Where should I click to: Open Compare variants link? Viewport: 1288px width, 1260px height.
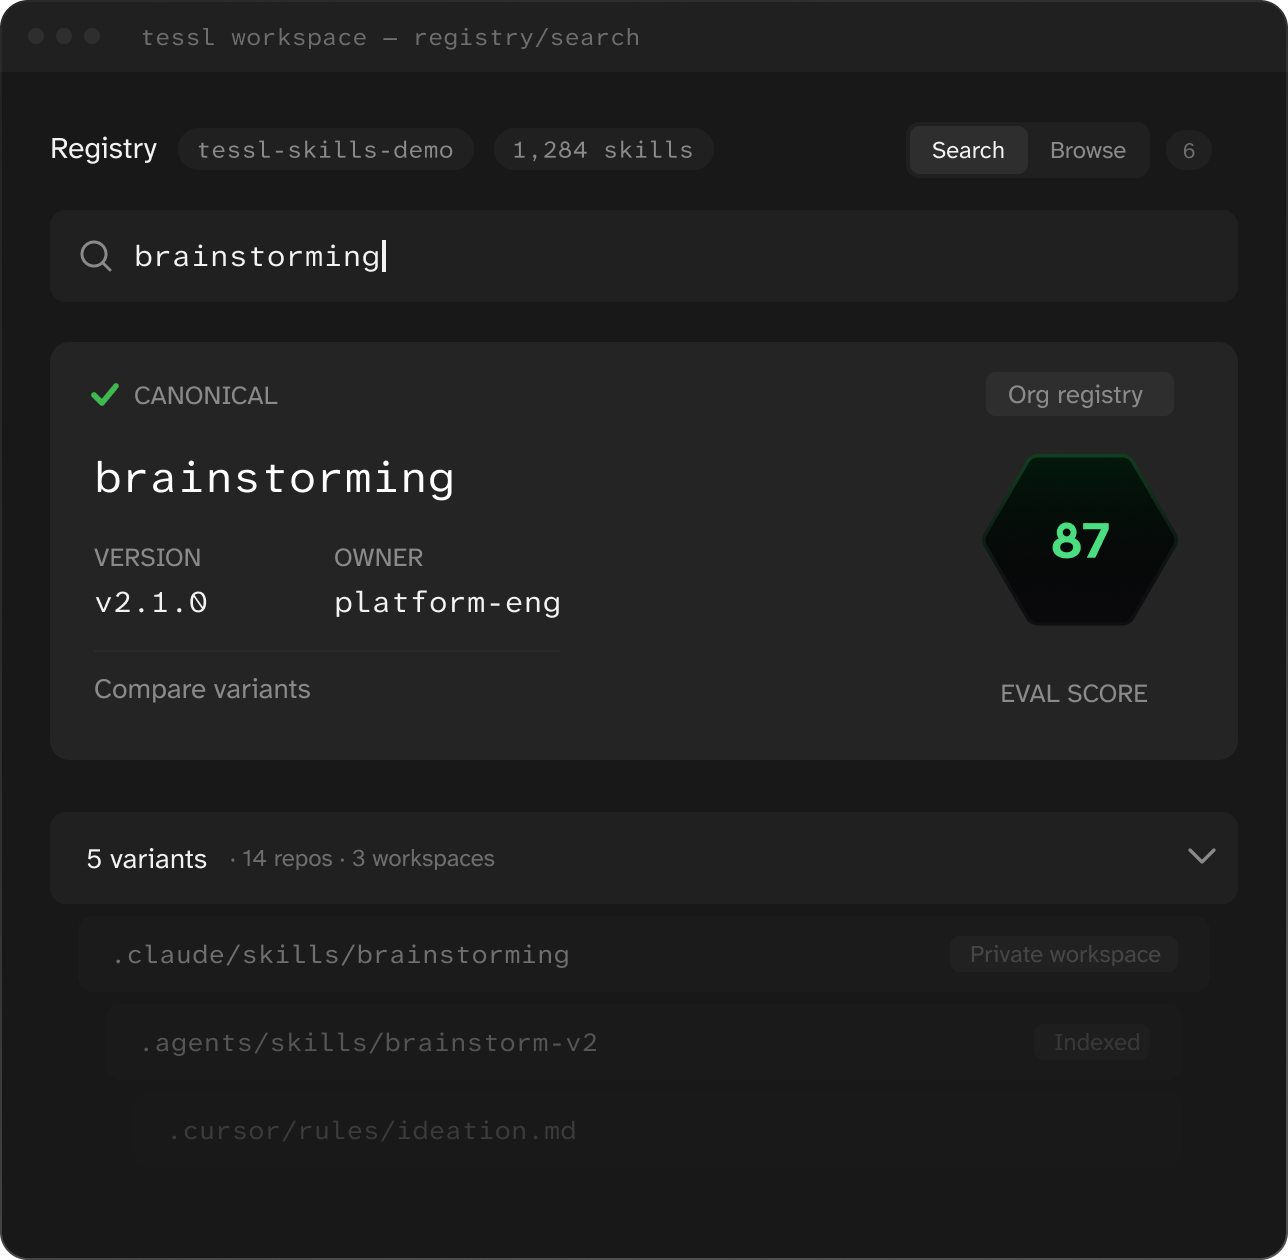coord(202,689)
